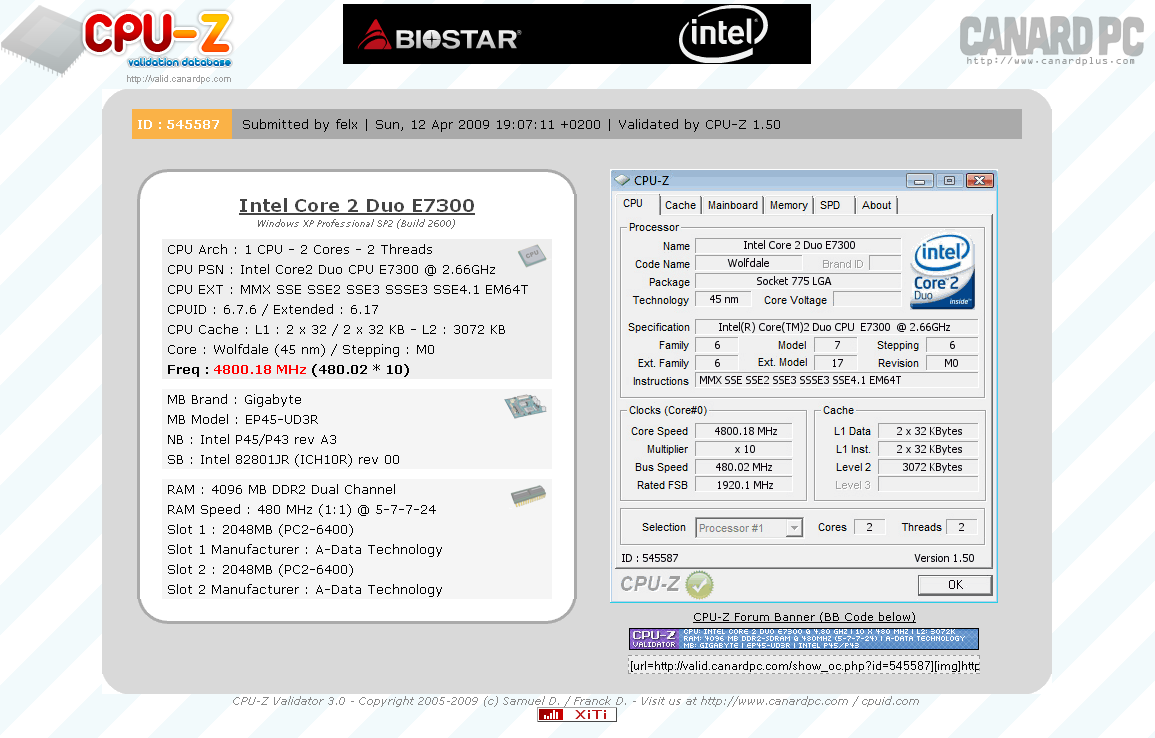Click the Windows XP Professional SP2 subtitle
This screenshot has width=1155, height=738.
(x=356, y=224)
